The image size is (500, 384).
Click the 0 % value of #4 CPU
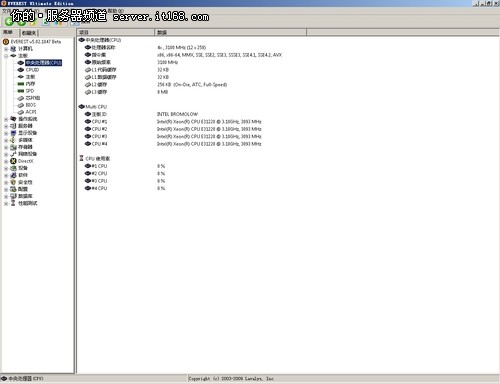pos(161,188)
